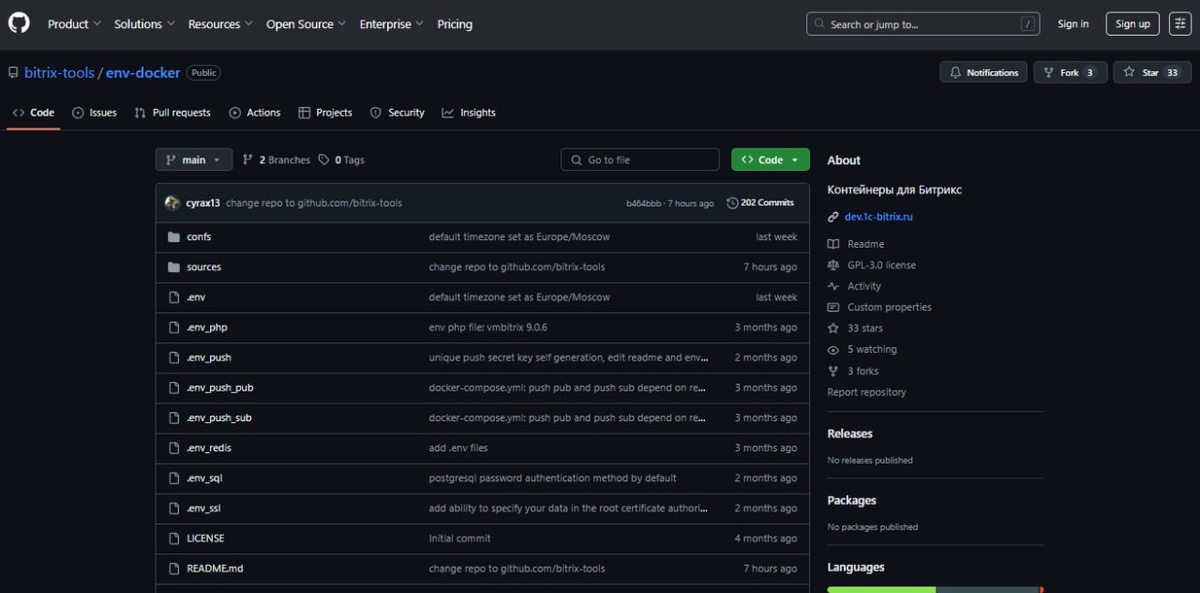Click the green language bar segment
The width and height of the screenshot is (1200, 593).
[x=882, y=589]
